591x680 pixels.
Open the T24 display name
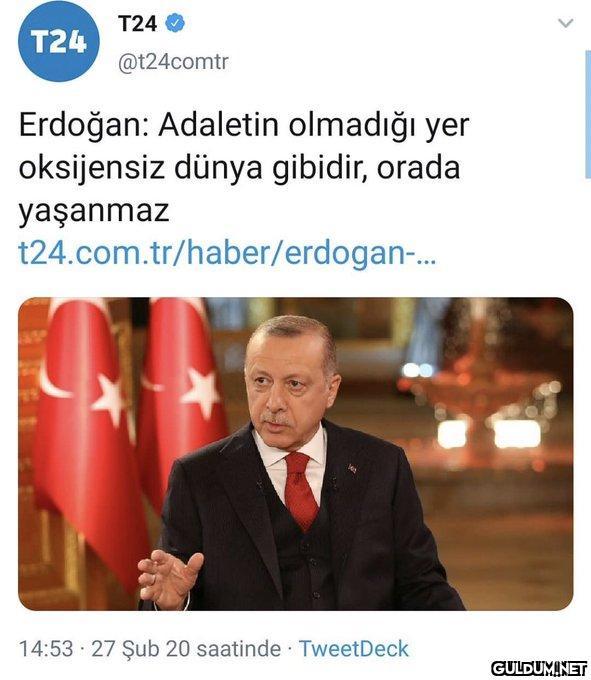point(137,23)
